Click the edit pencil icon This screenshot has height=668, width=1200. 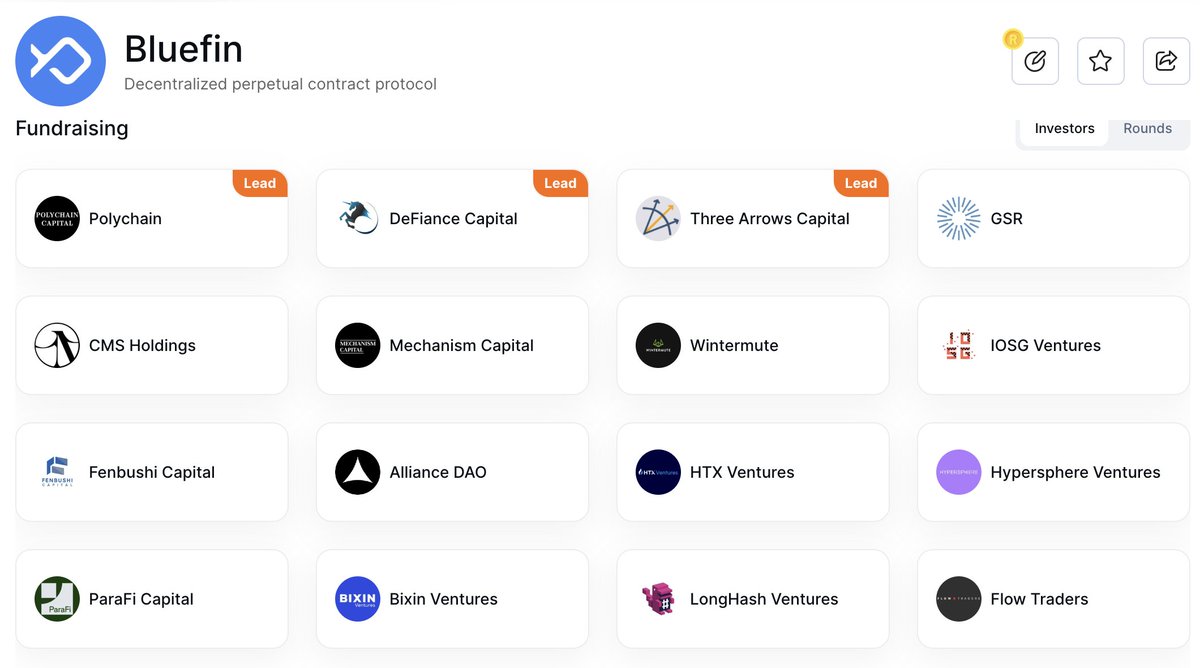tap(1035, 61)
